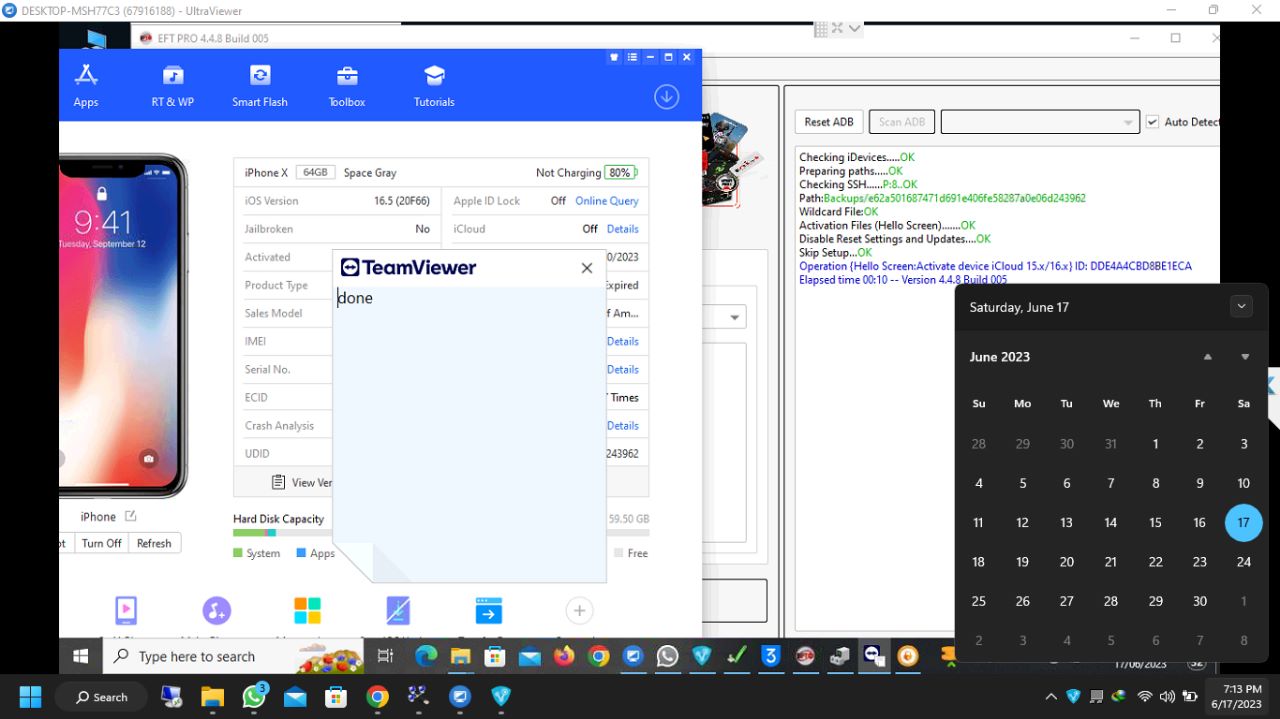Click the 'done' text in TeamViewer note
This screenshot has height=719, width=1280.
click(355, 298)
